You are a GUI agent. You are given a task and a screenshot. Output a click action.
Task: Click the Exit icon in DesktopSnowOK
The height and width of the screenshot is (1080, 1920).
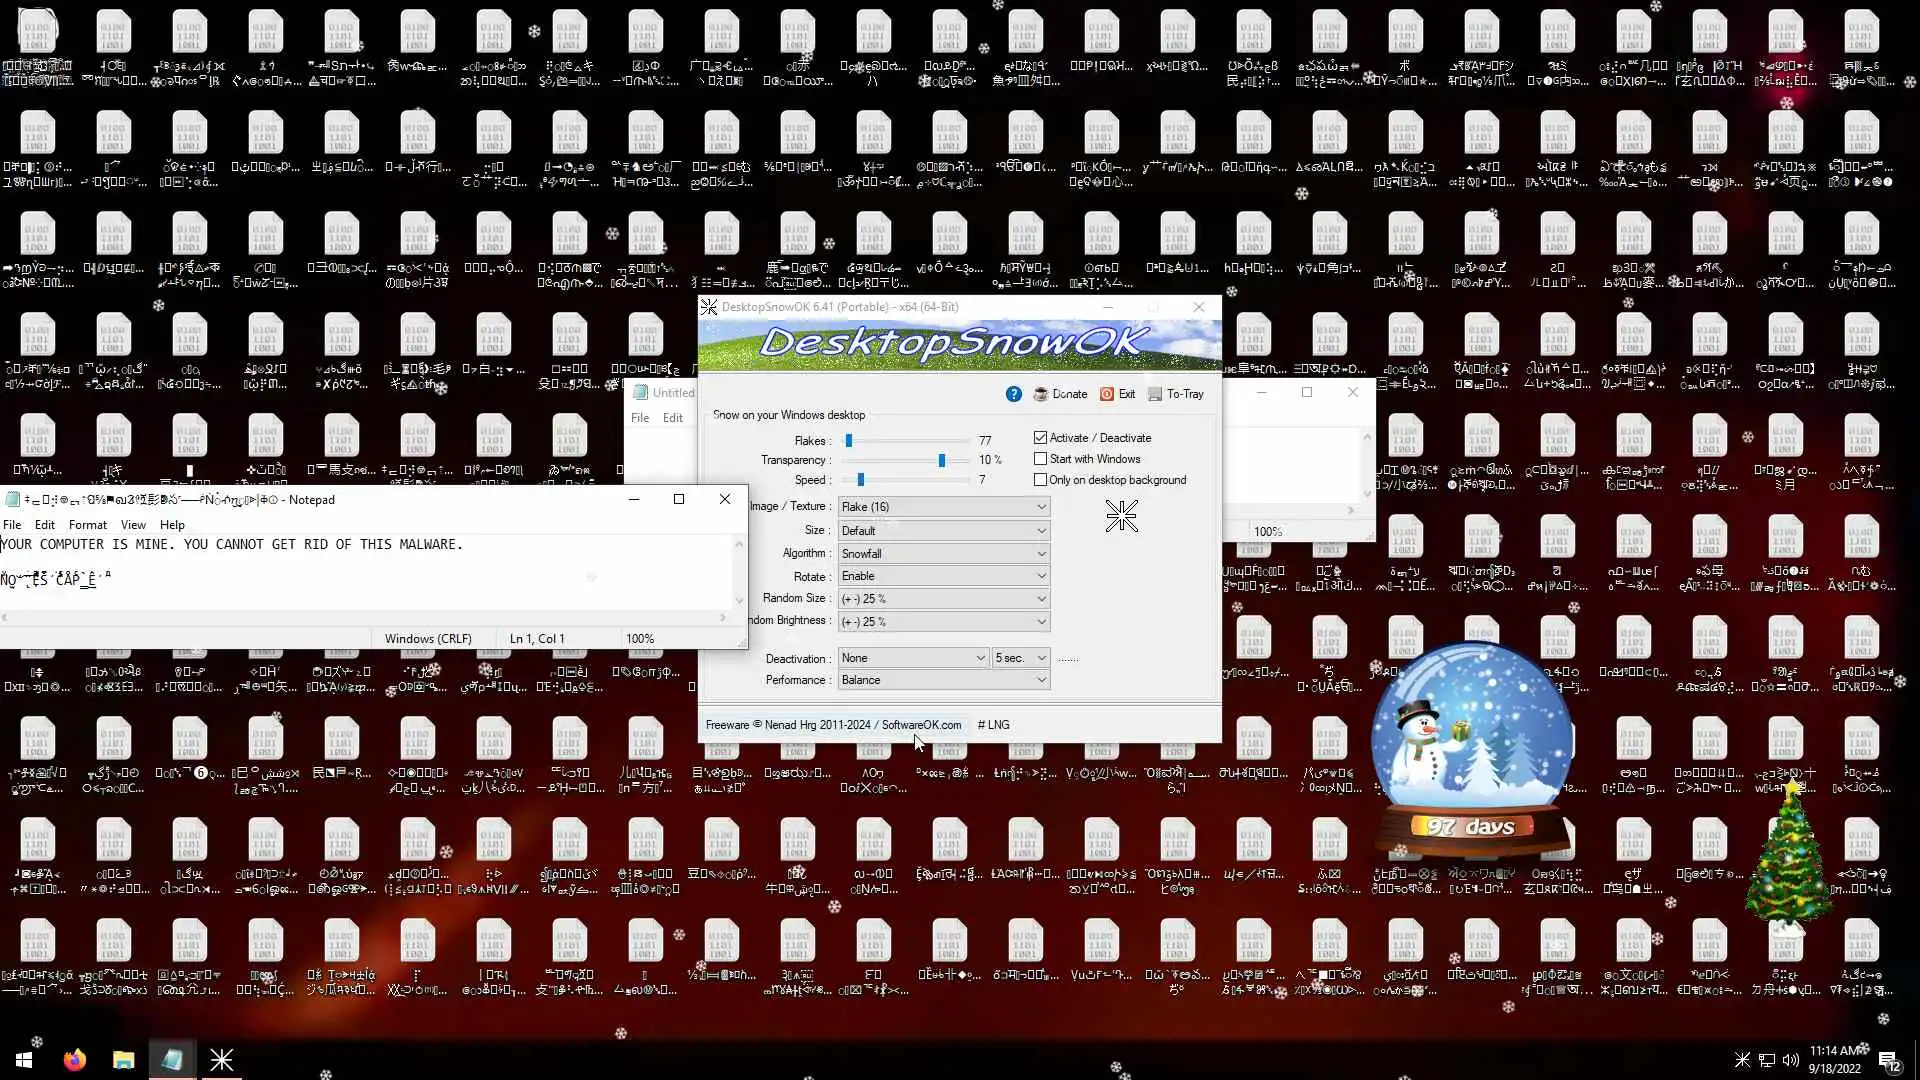pos(1107,394)
